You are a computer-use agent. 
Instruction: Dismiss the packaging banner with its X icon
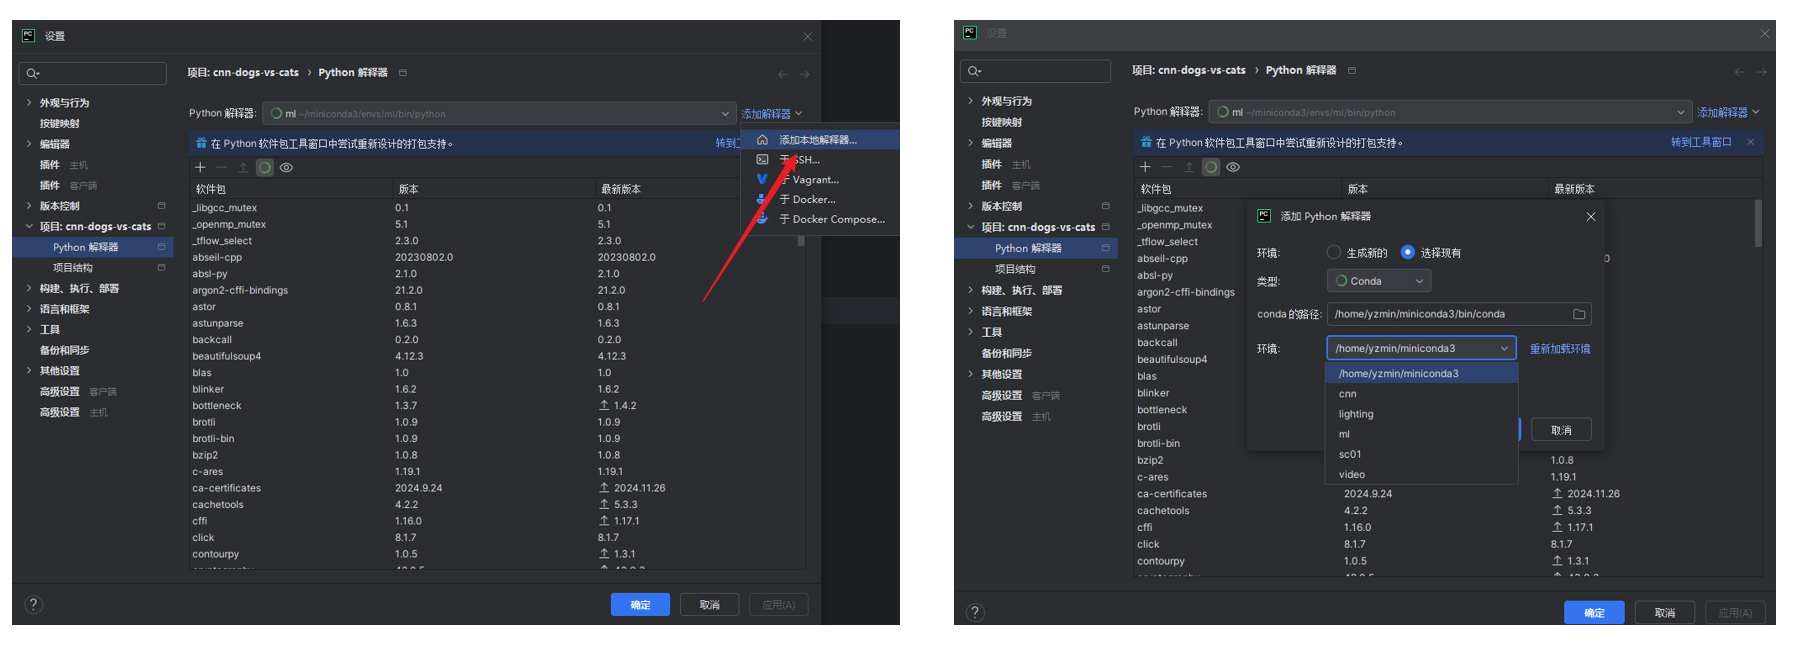tap(1750, 142)
